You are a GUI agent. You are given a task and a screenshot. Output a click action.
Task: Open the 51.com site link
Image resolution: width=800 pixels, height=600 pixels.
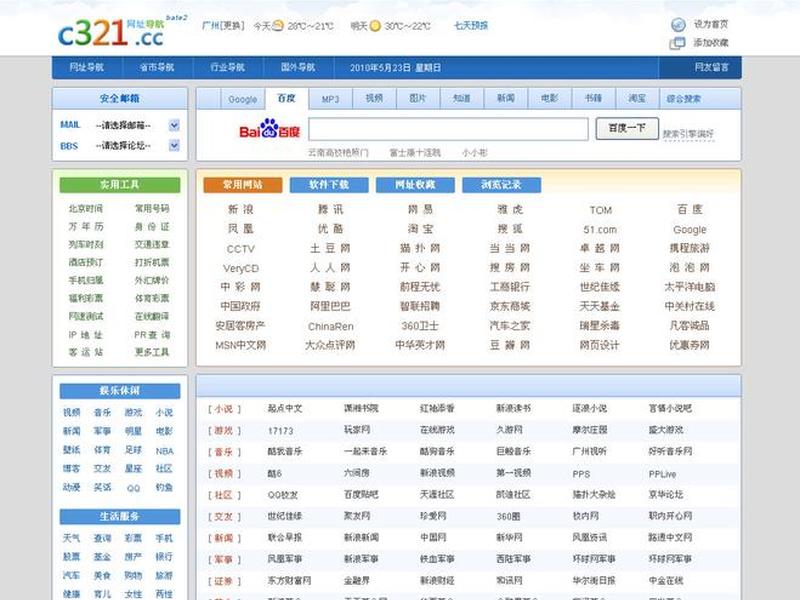click(600, 230)
